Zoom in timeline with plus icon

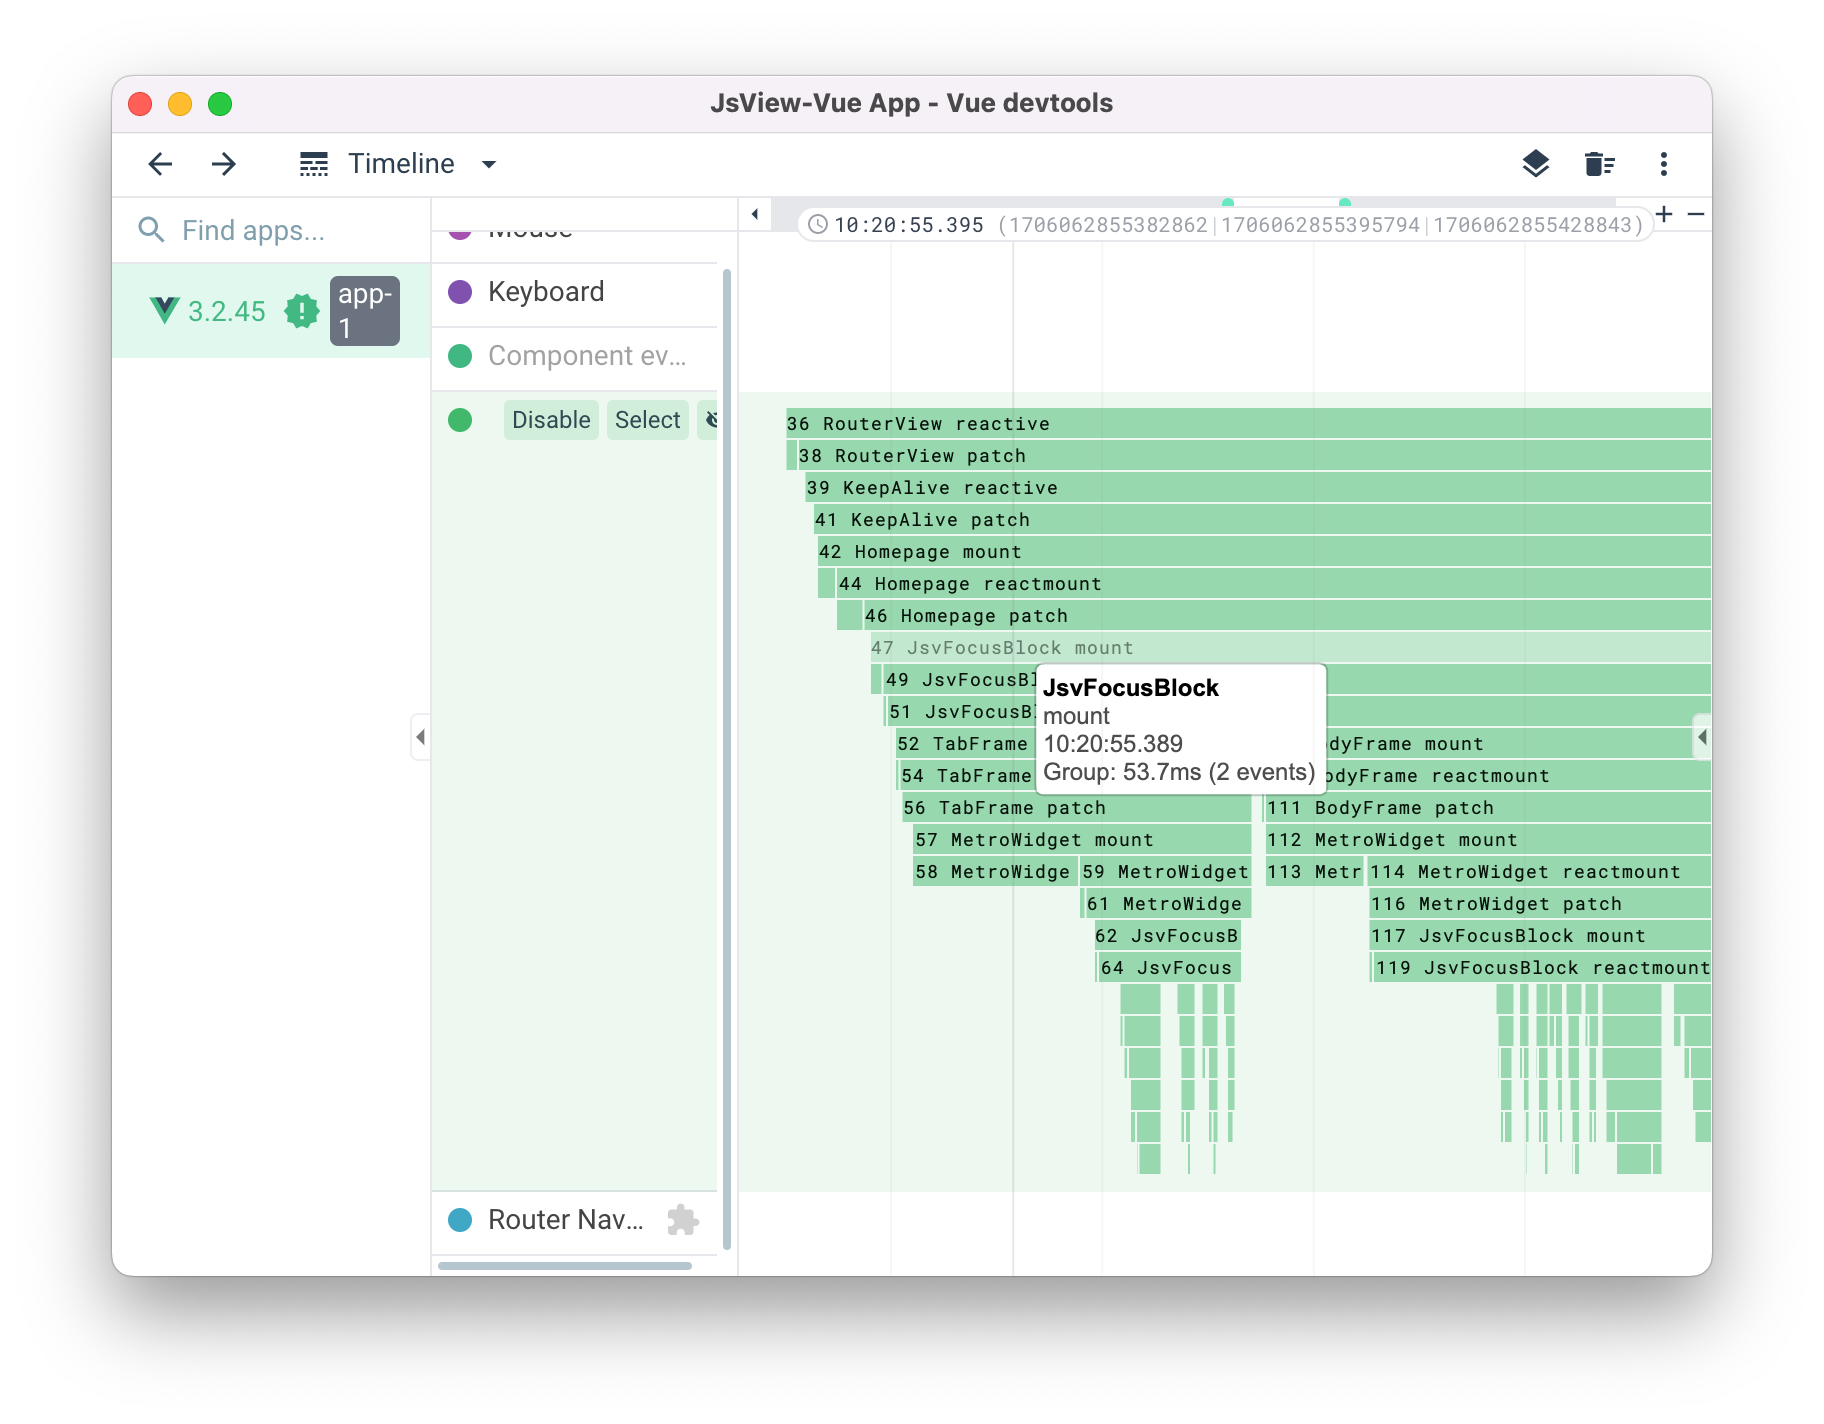click(1664, 214)
